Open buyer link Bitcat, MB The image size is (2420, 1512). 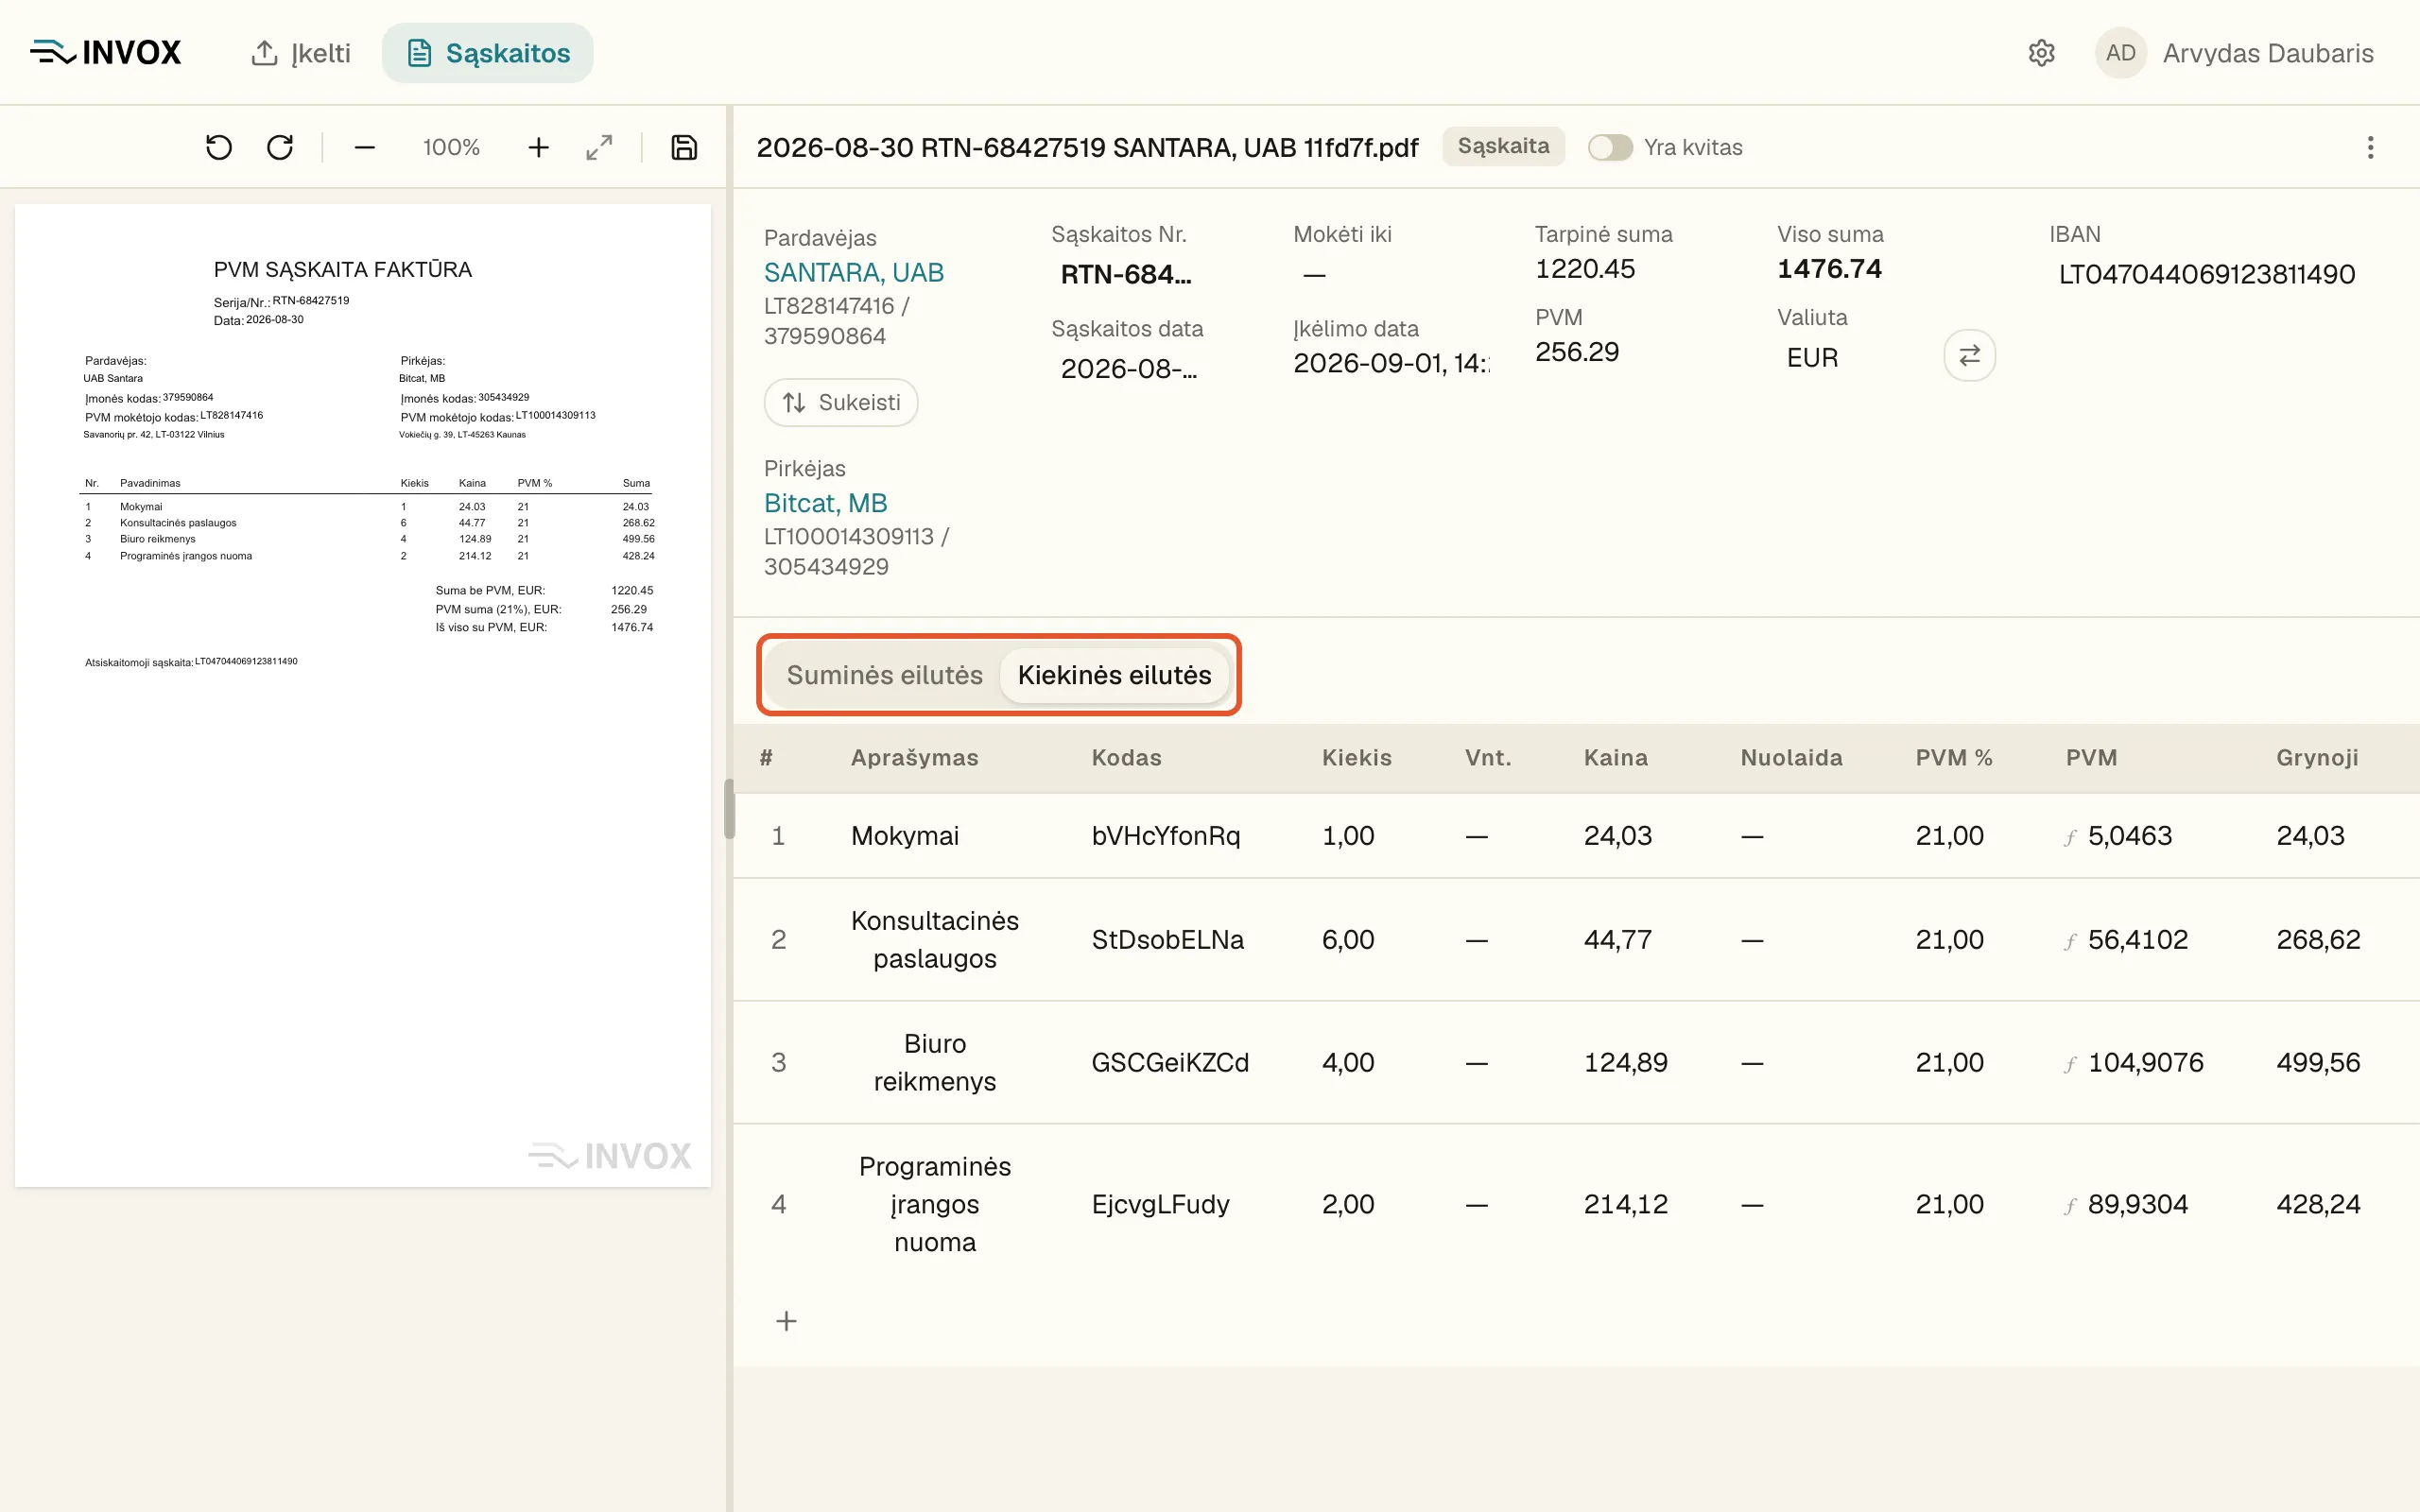826,503
